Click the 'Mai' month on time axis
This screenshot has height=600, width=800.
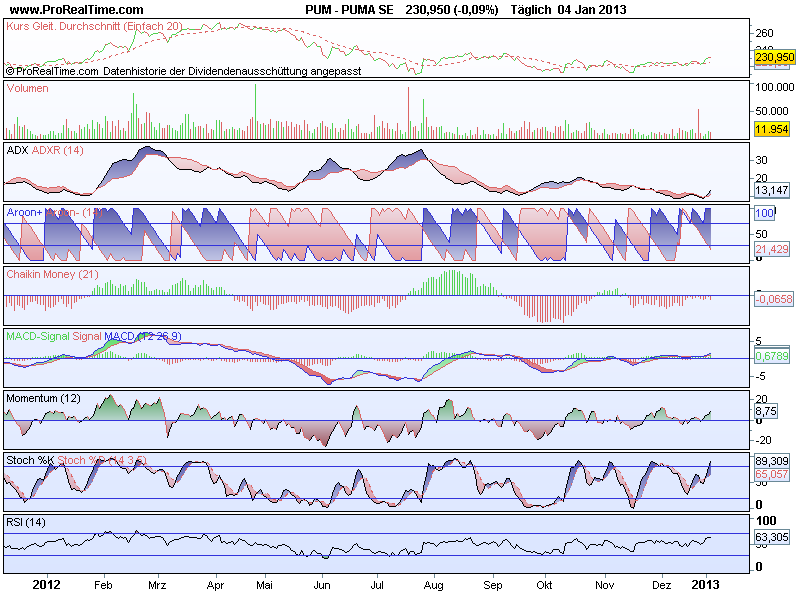click(x=264, y=585)
